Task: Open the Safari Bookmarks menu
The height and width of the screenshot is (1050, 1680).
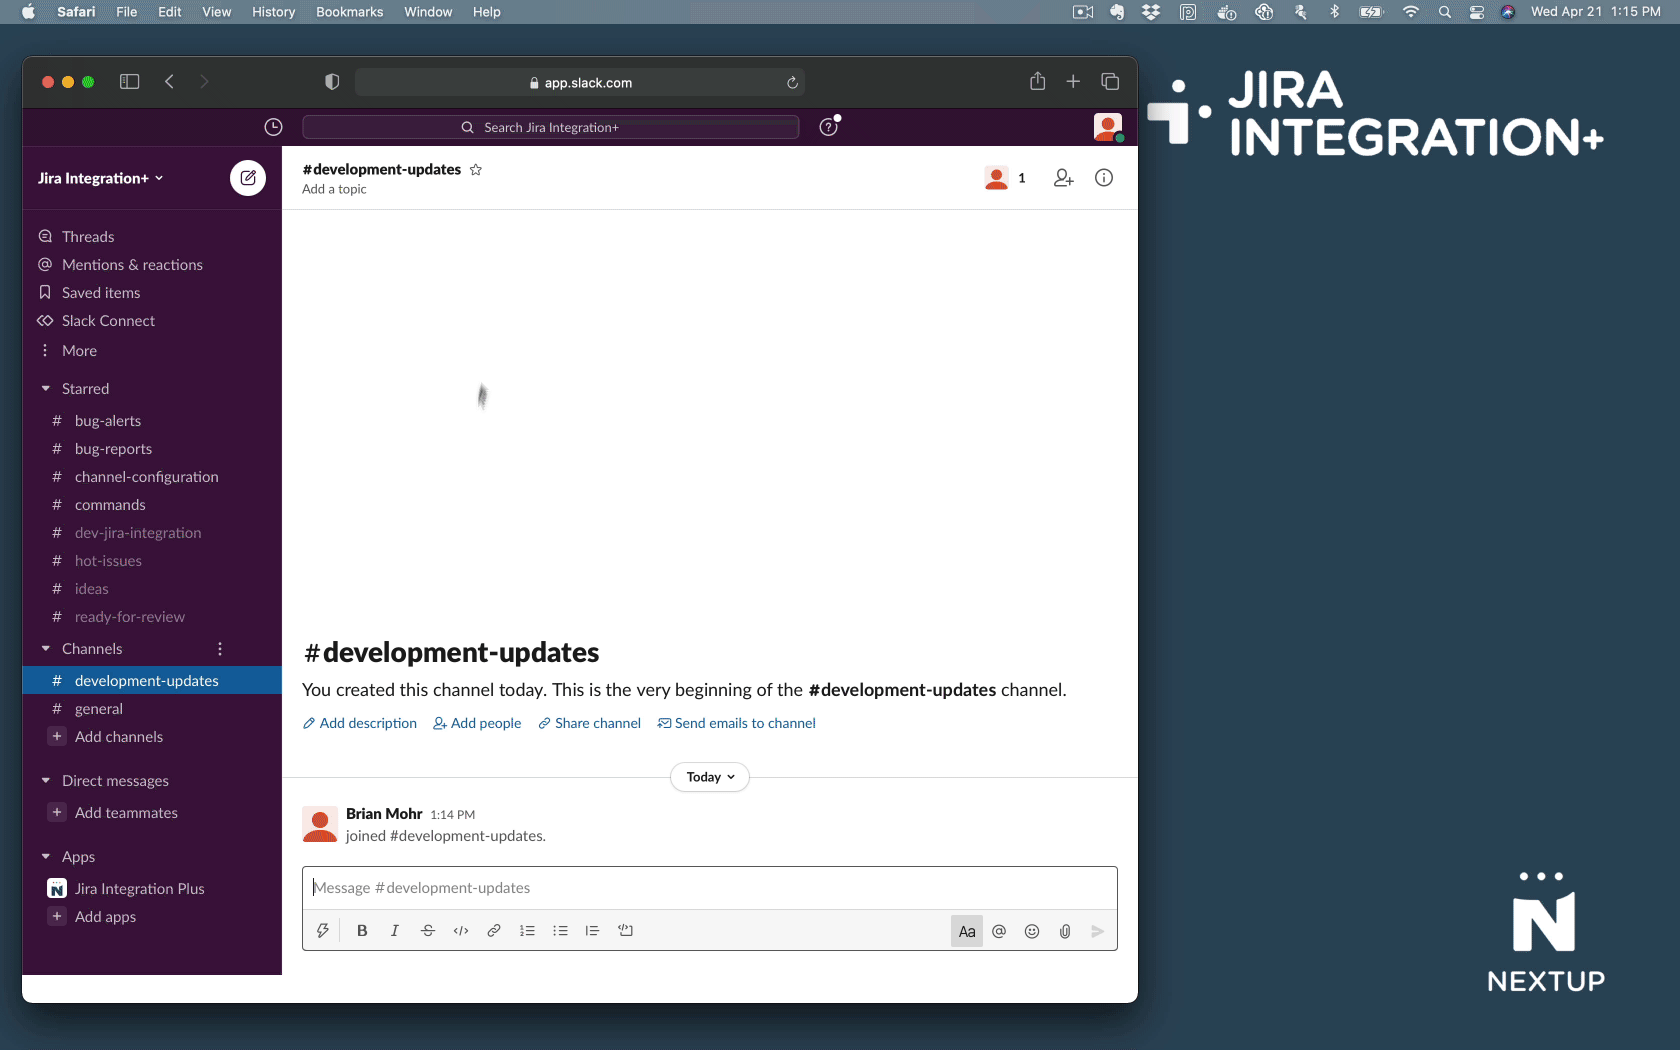Action: click(x=349, y=12)
